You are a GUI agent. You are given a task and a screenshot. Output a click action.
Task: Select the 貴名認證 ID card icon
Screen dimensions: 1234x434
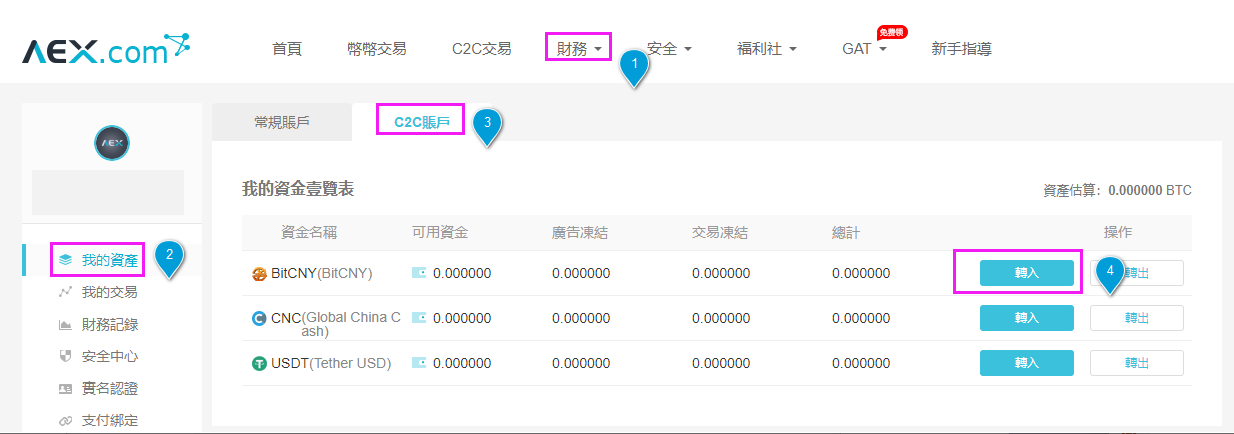point(65,388)
